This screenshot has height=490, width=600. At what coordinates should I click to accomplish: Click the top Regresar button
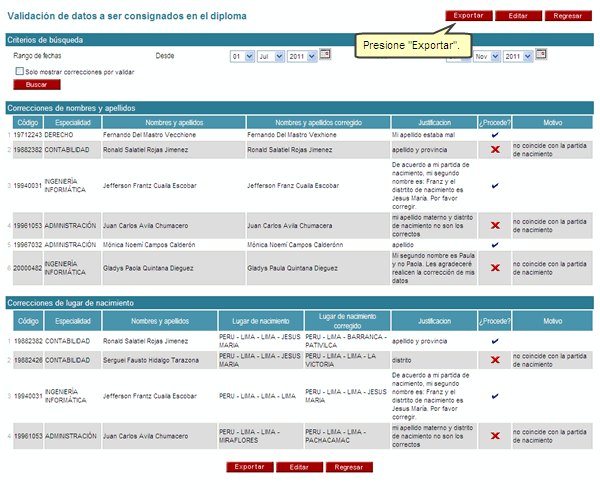click(x=568, y=16)
